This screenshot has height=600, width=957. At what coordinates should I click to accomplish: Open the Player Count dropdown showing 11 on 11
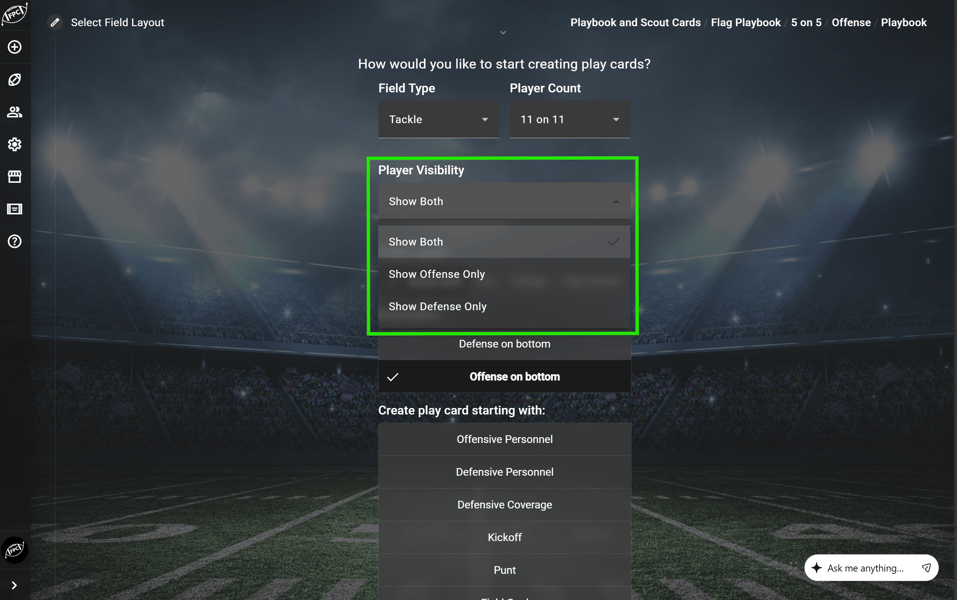[569, 119]
